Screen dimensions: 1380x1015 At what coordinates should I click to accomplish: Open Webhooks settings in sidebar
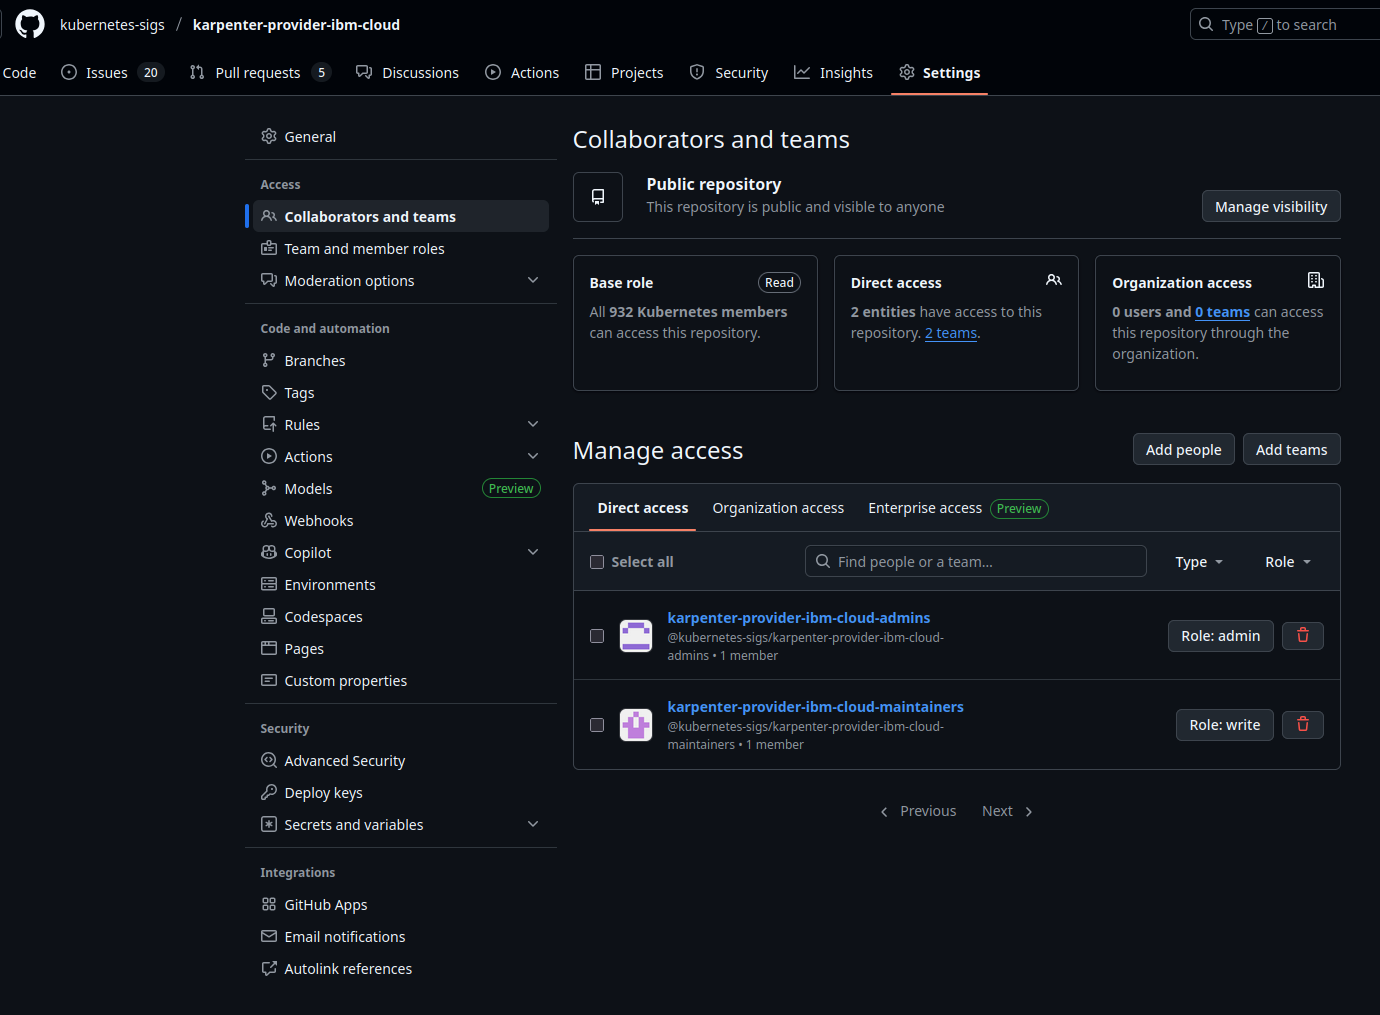click(318, 521)
